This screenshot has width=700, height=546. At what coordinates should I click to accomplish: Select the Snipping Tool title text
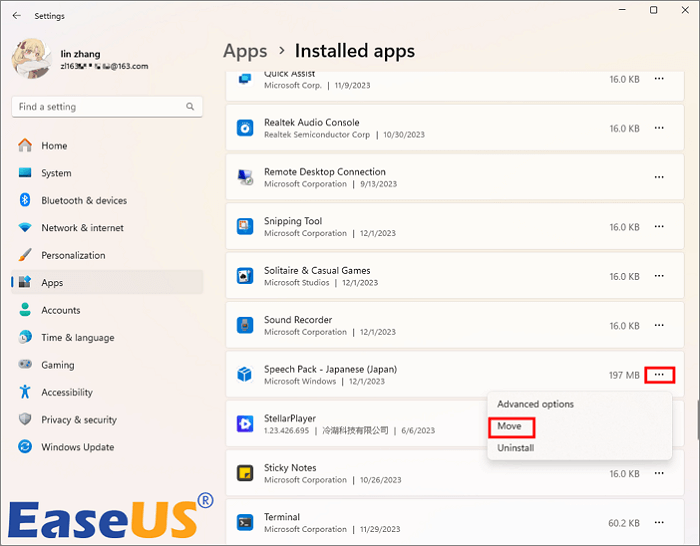tap(293, 221)
